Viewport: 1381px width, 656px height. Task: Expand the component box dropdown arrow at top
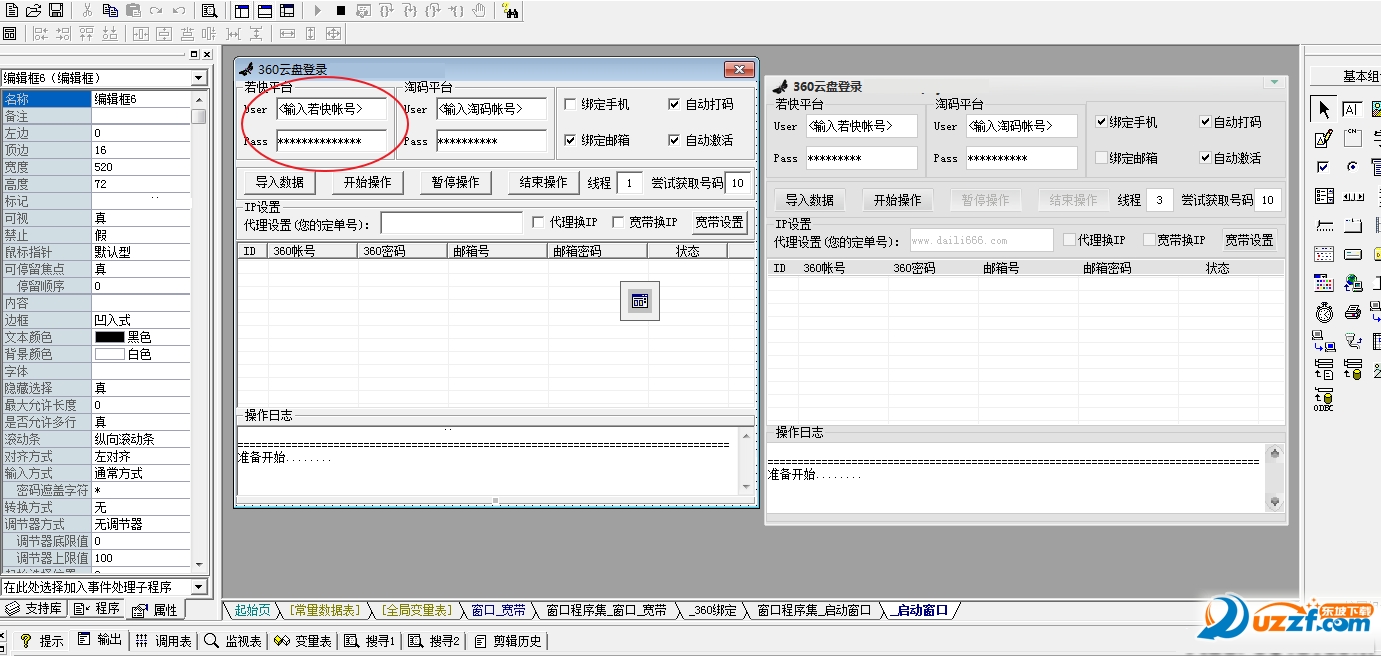[1274, 82]
